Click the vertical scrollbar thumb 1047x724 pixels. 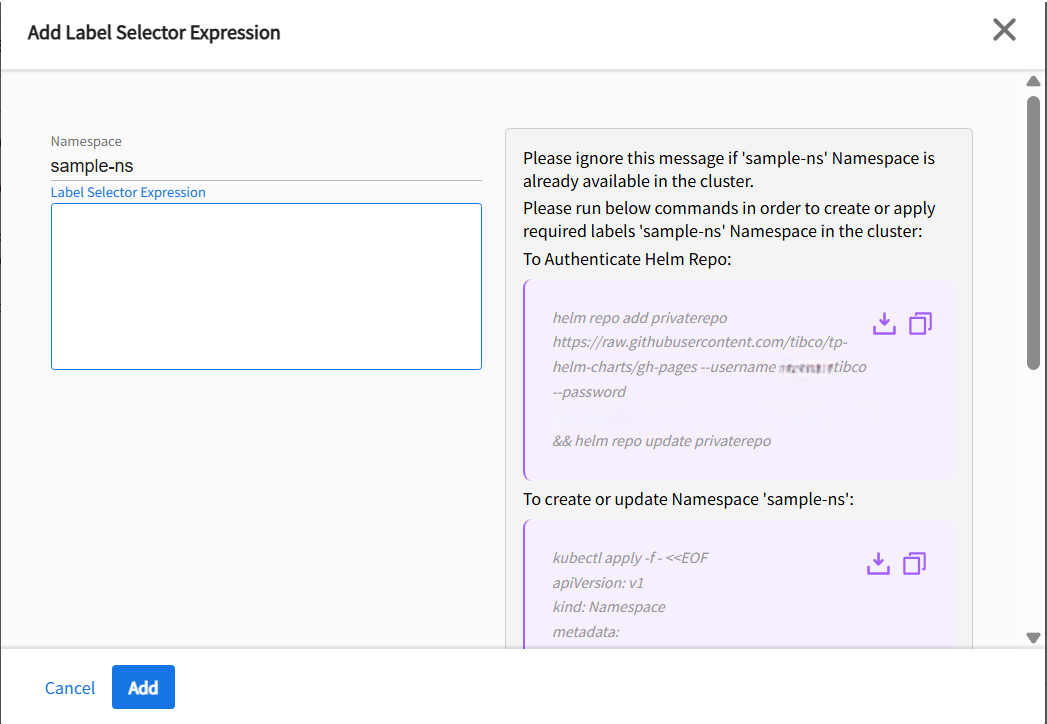coord(1033,230)
